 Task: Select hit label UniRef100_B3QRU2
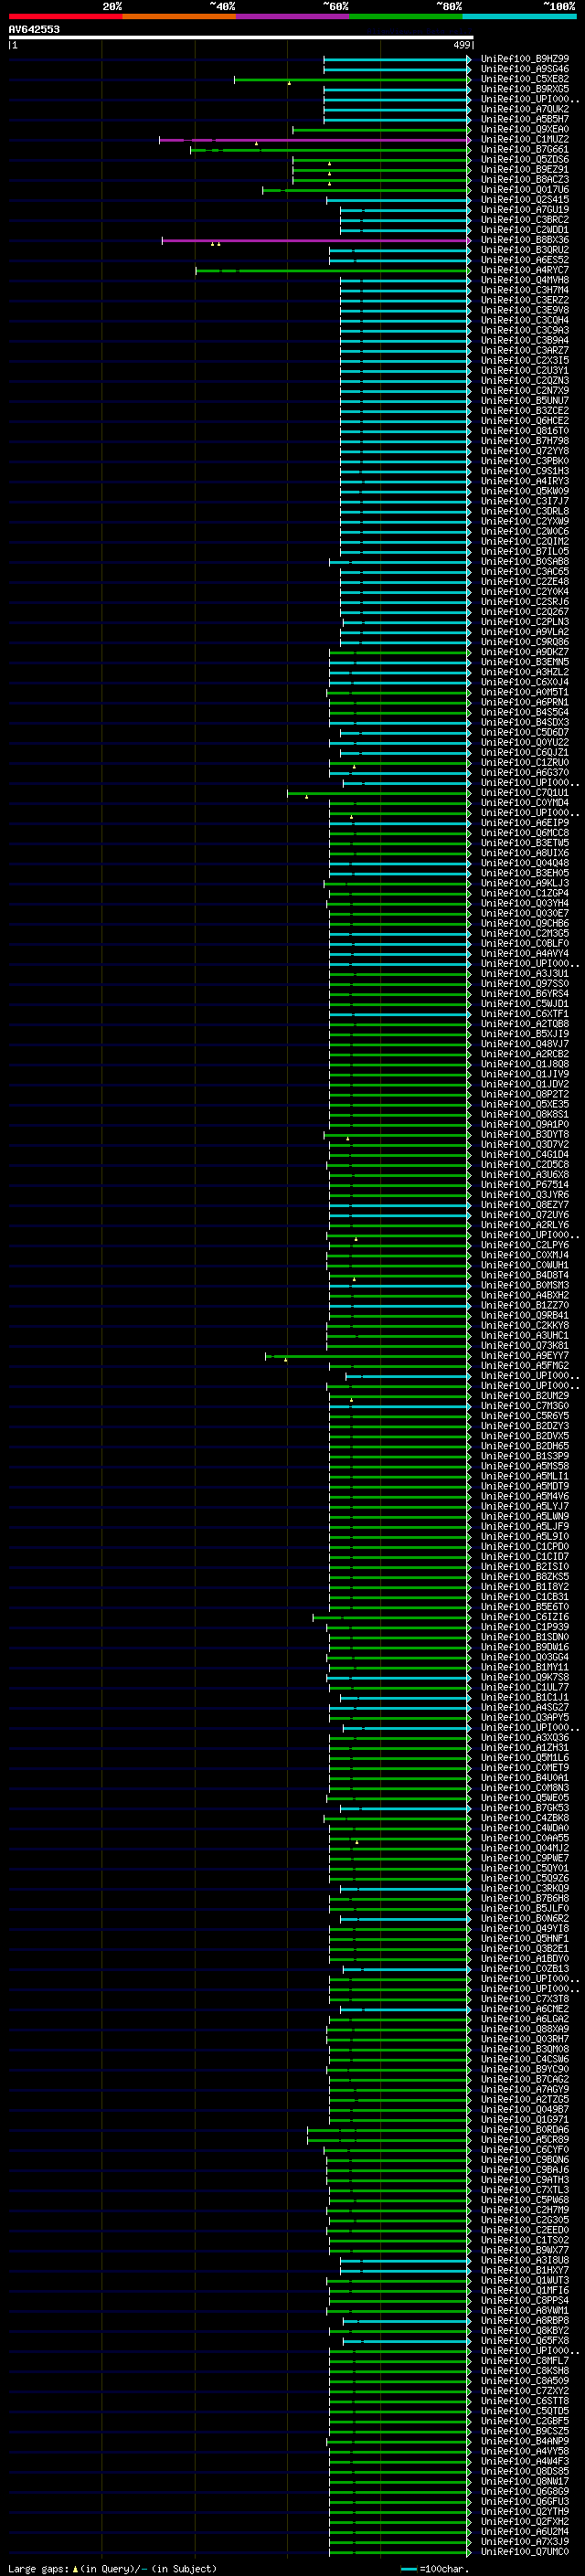(x=525, y=250)
